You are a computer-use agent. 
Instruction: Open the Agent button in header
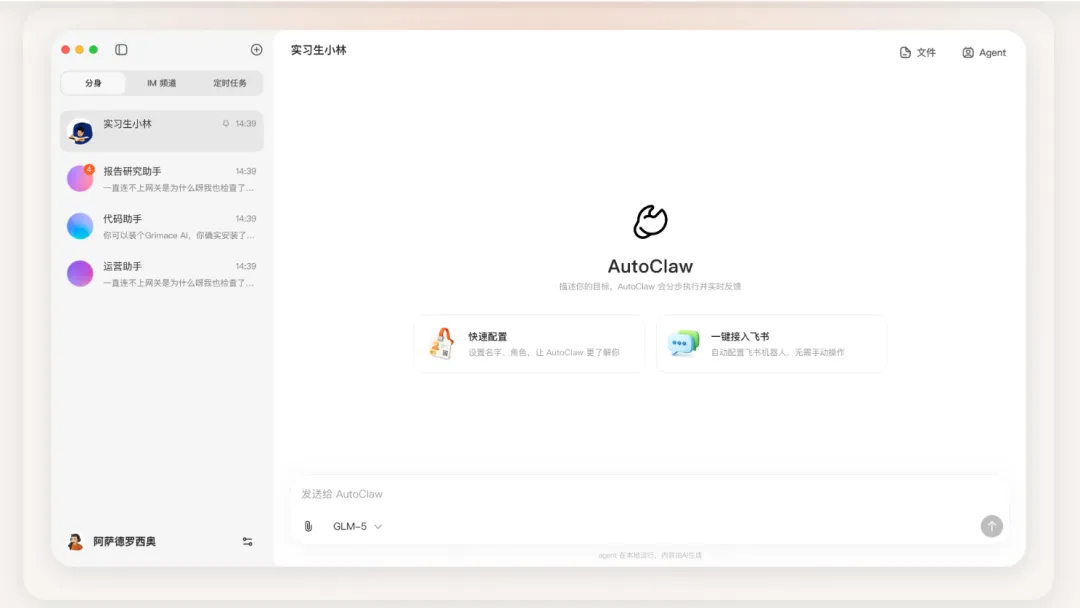pos(984,52)
